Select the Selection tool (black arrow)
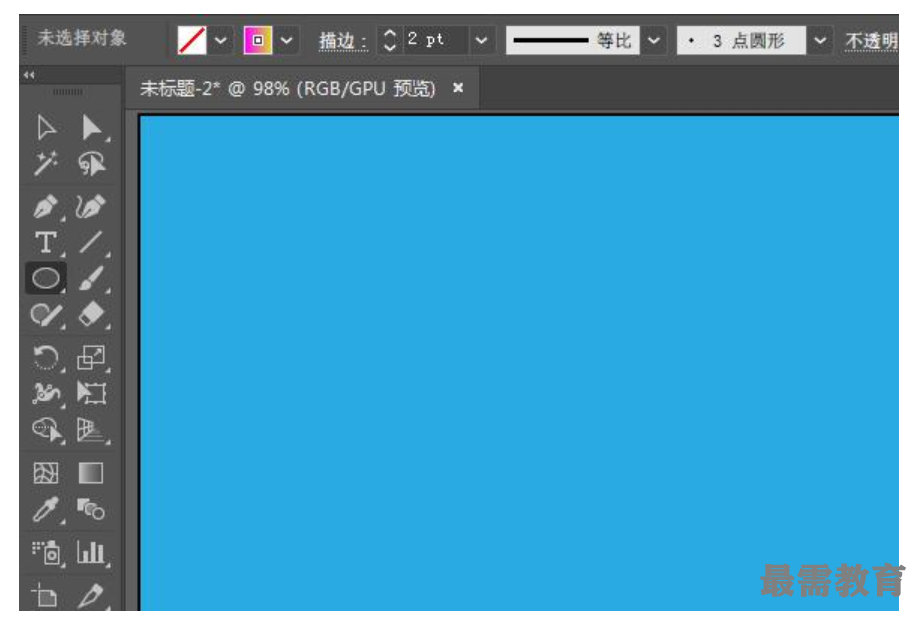Screen dimensions: 912x620 coord(46,128)
